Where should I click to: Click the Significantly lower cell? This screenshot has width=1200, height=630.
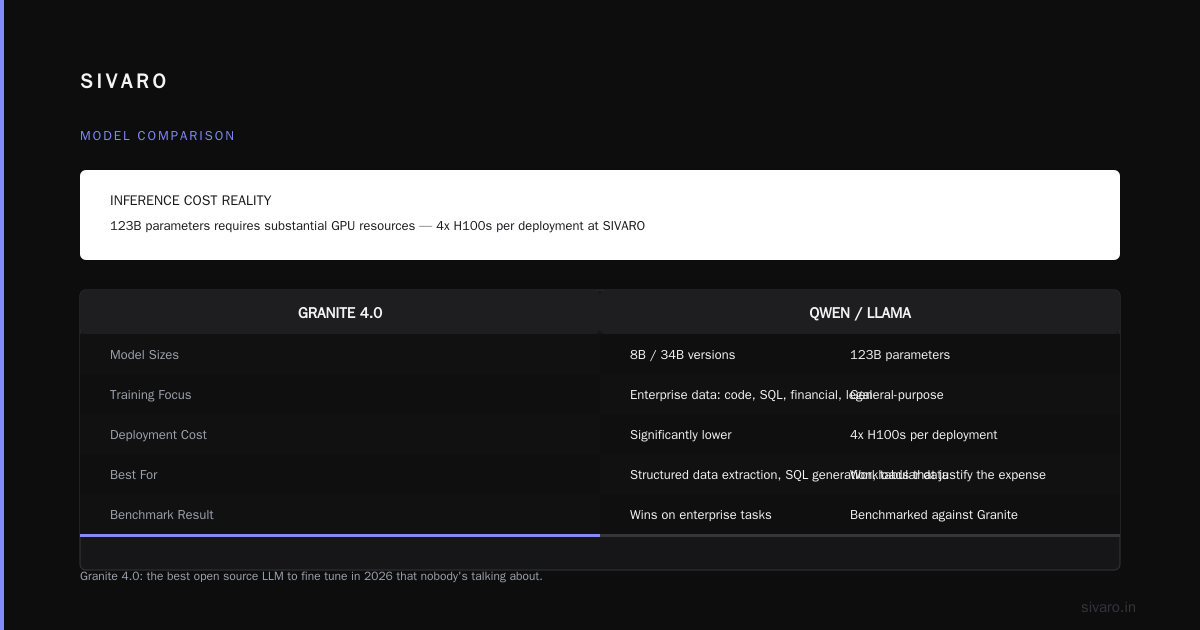click(681, 435)
